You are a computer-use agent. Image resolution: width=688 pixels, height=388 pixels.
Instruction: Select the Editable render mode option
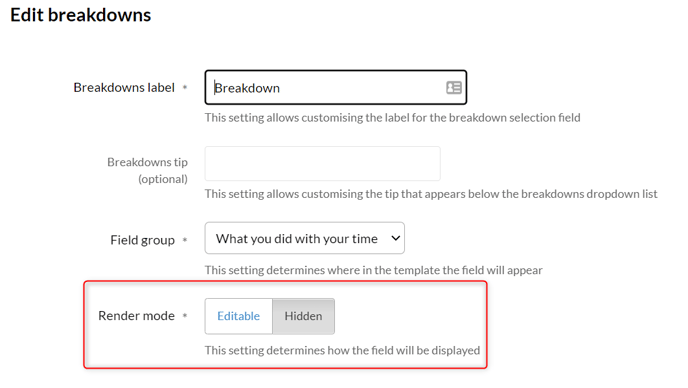click(239, 316)
